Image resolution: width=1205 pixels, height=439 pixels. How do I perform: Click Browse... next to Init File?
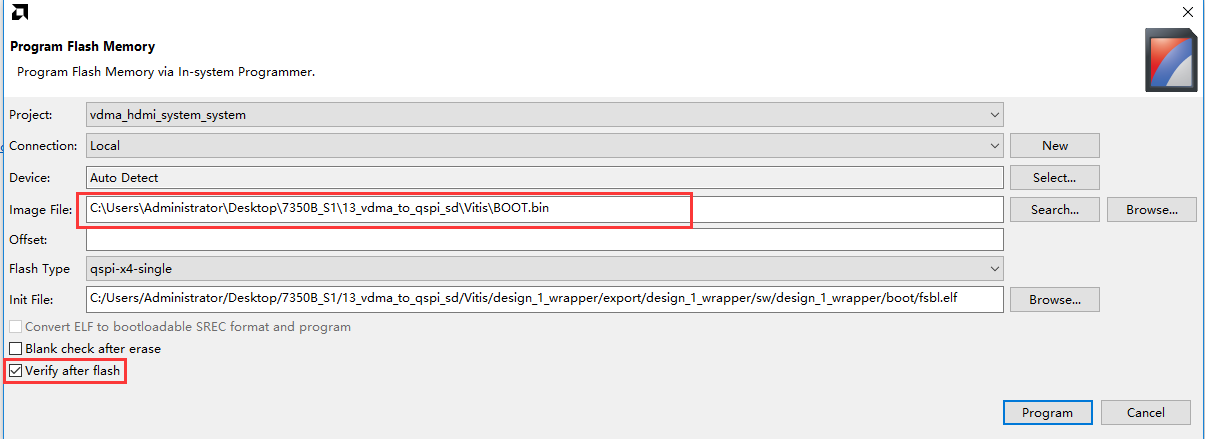tap(1055, 299)
